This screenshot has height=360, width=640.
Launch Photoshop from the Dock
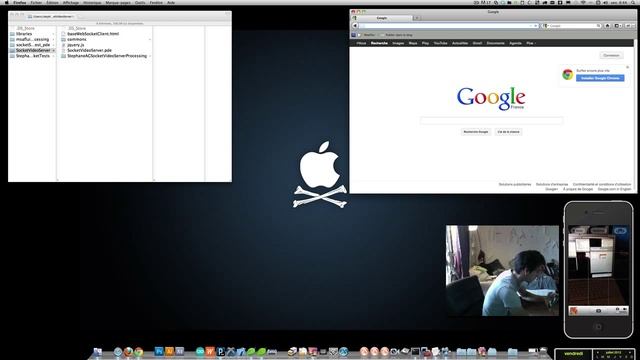click(159, 351)
